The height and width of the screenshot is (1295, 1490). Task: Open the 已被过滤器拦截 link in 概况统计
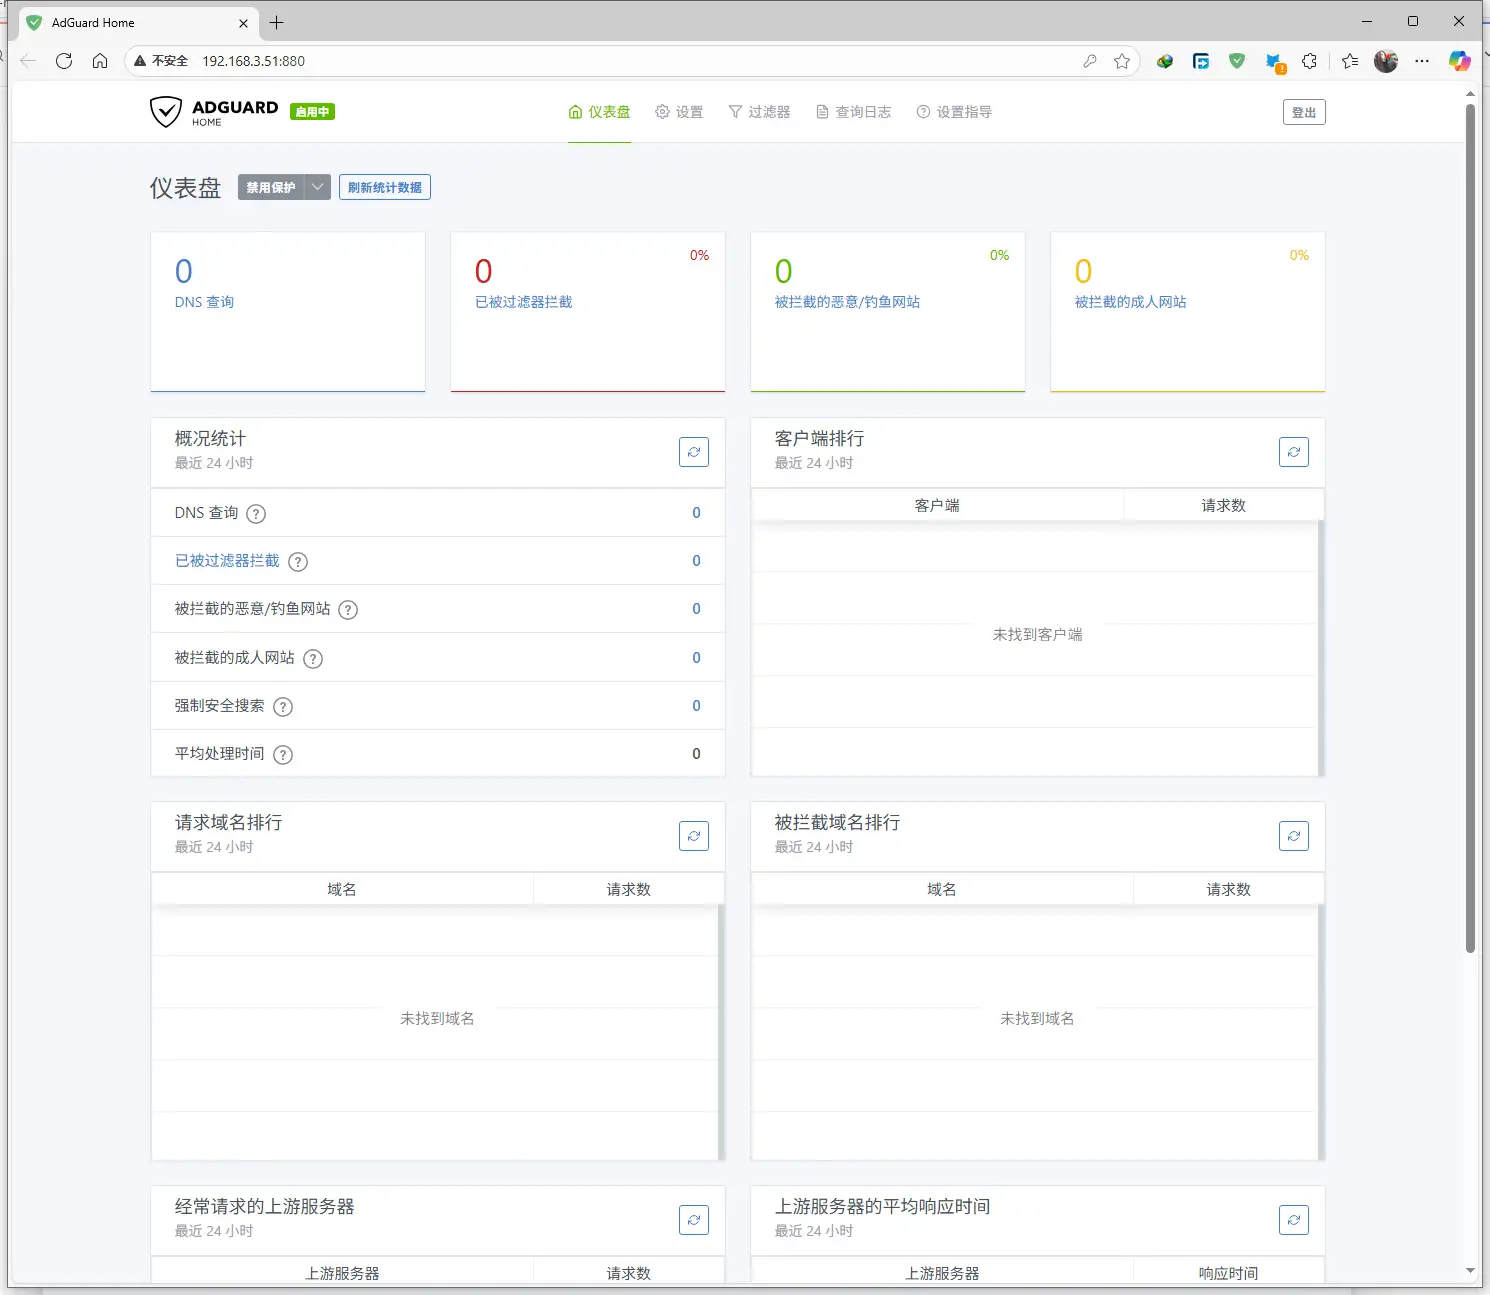tap(226, 561)
